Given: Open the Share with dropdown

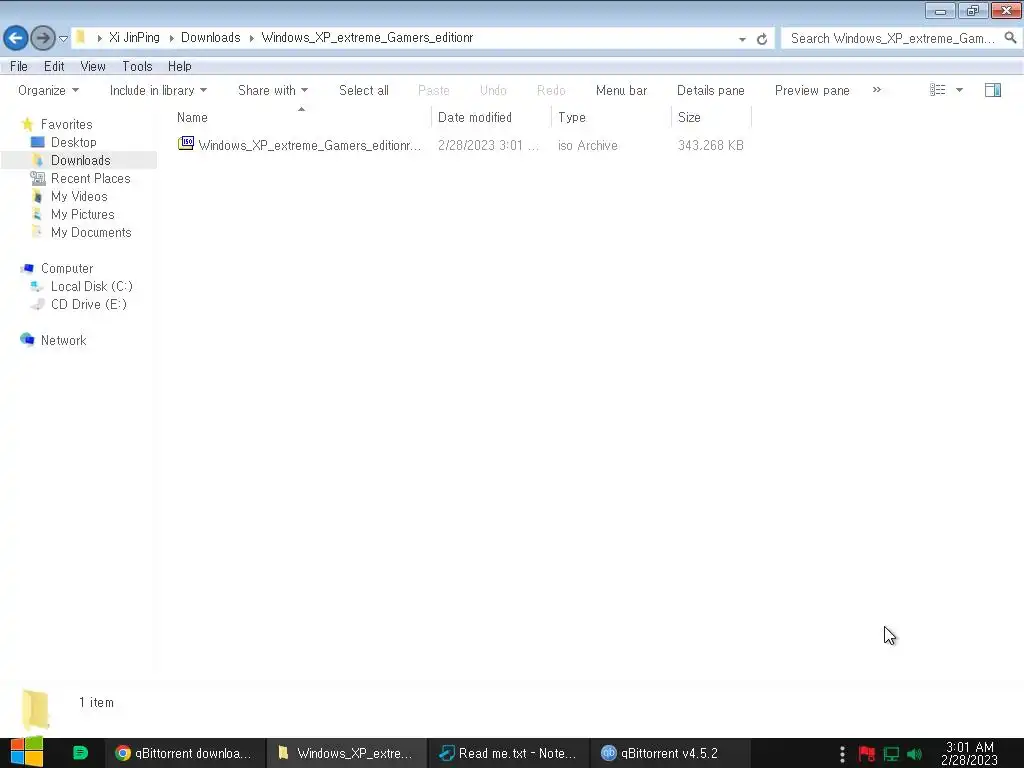Looking at the screenshot, I should [x=273, y=90].
